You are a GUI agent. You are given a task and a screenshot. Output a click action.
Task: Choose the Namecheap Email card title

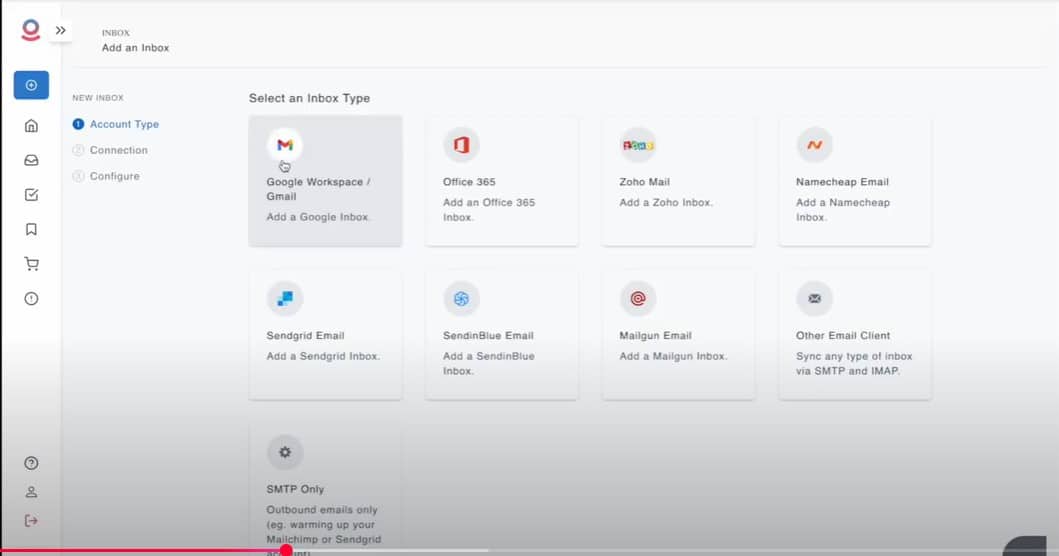842,182
